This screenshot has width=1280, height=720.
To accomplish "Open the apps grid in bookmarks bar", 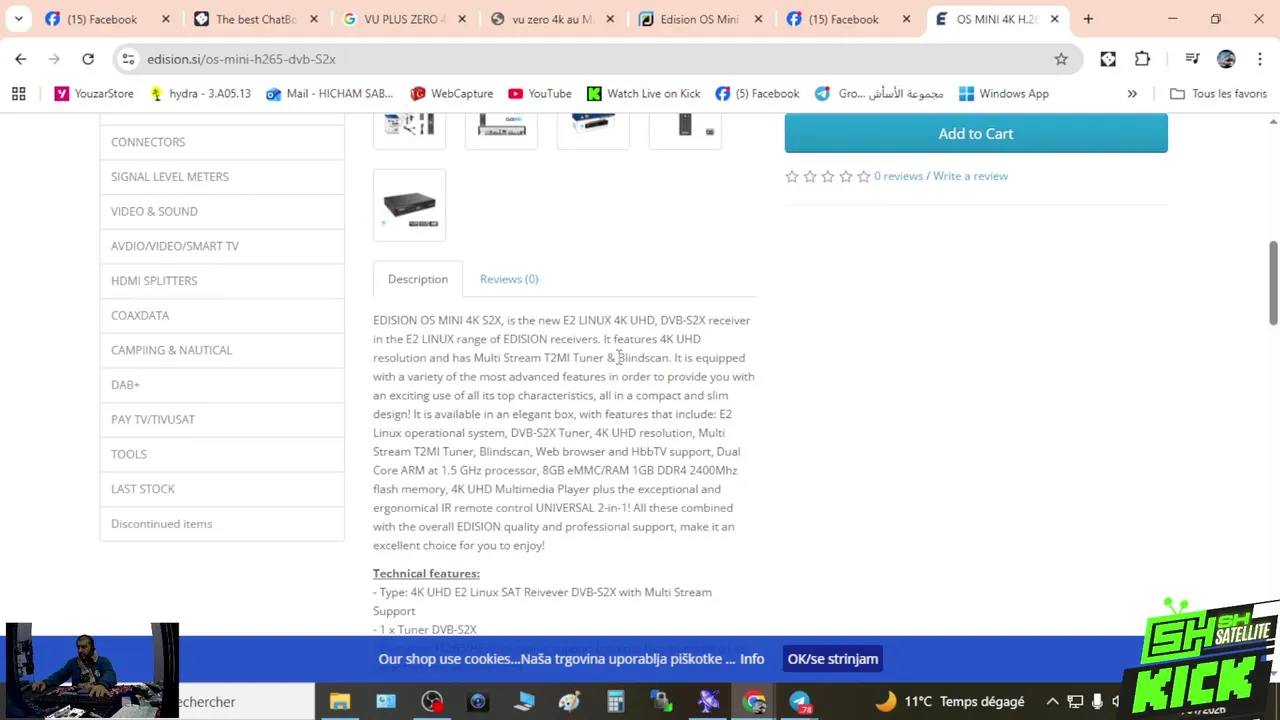I will pos(18,94).
